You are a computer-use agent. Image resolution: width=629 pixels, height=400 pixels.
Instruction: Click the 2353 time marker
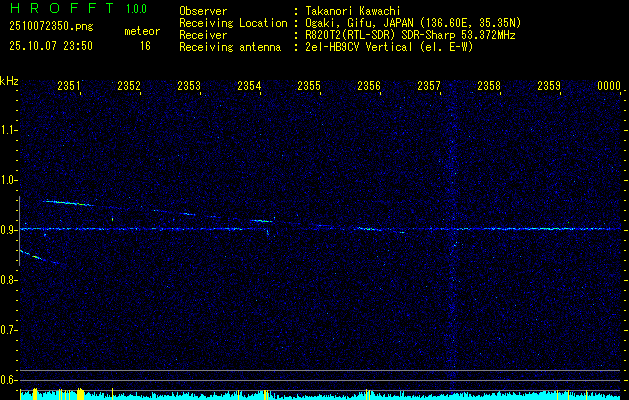(x=189, y=86)
